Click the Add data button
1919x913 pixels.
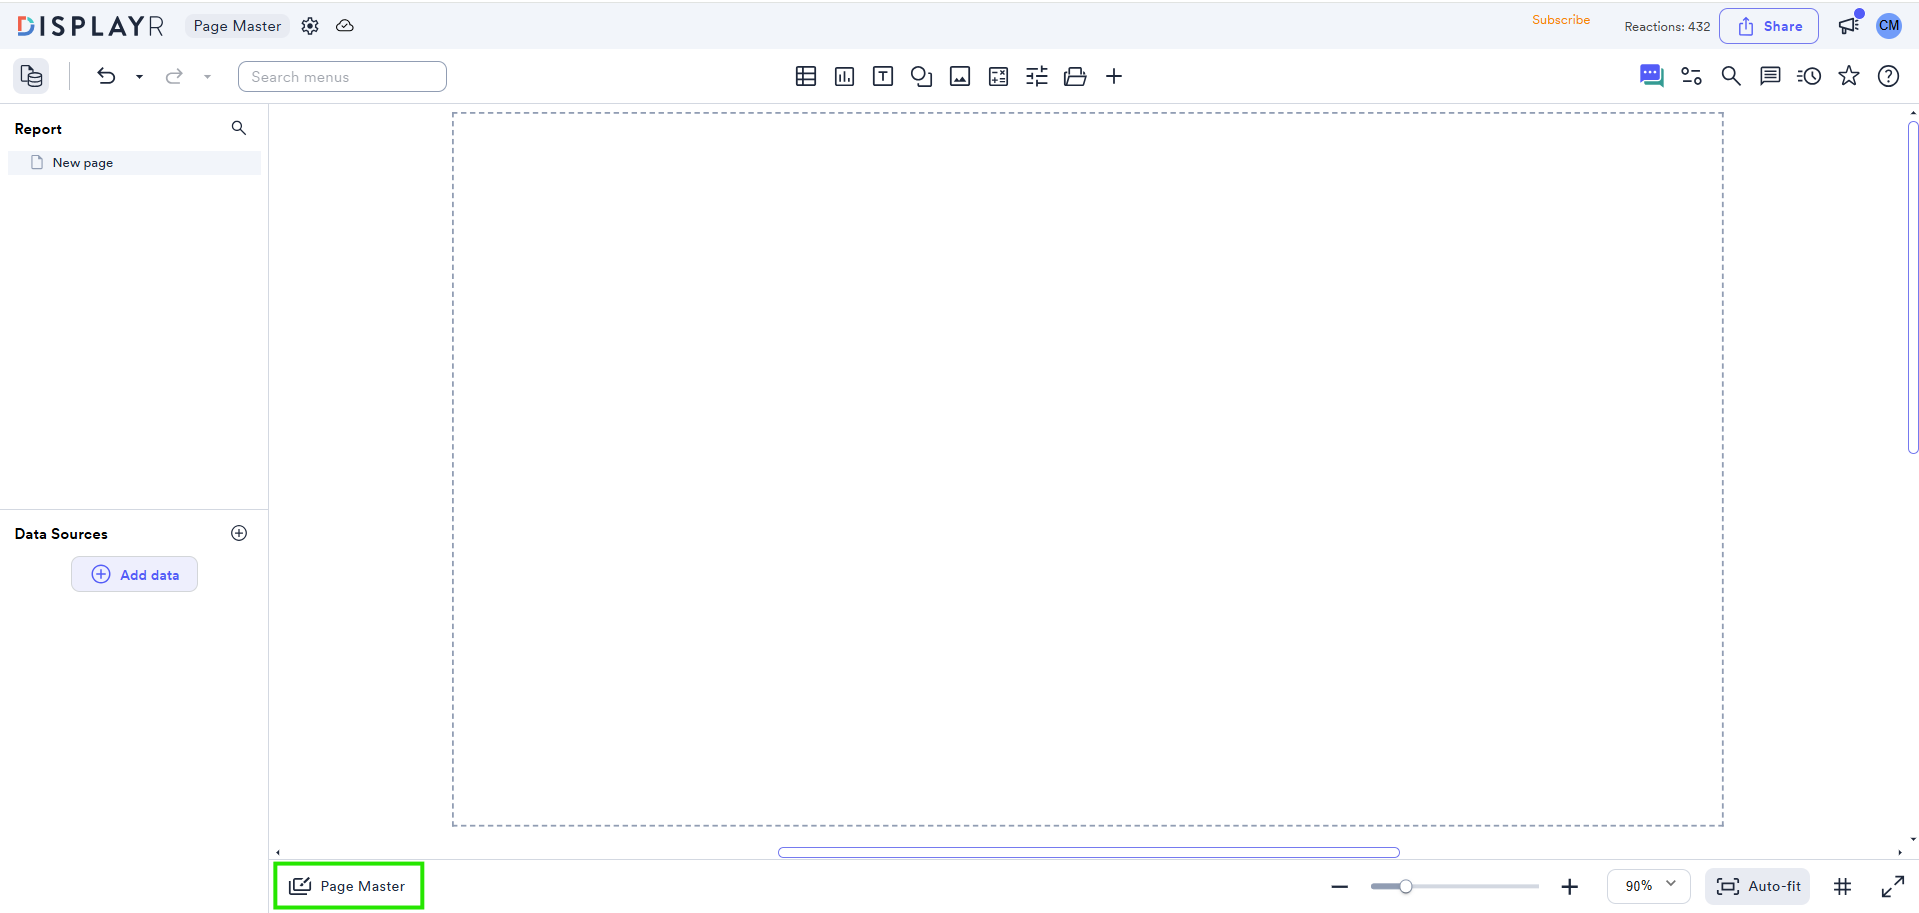click(x=134, y=574)
